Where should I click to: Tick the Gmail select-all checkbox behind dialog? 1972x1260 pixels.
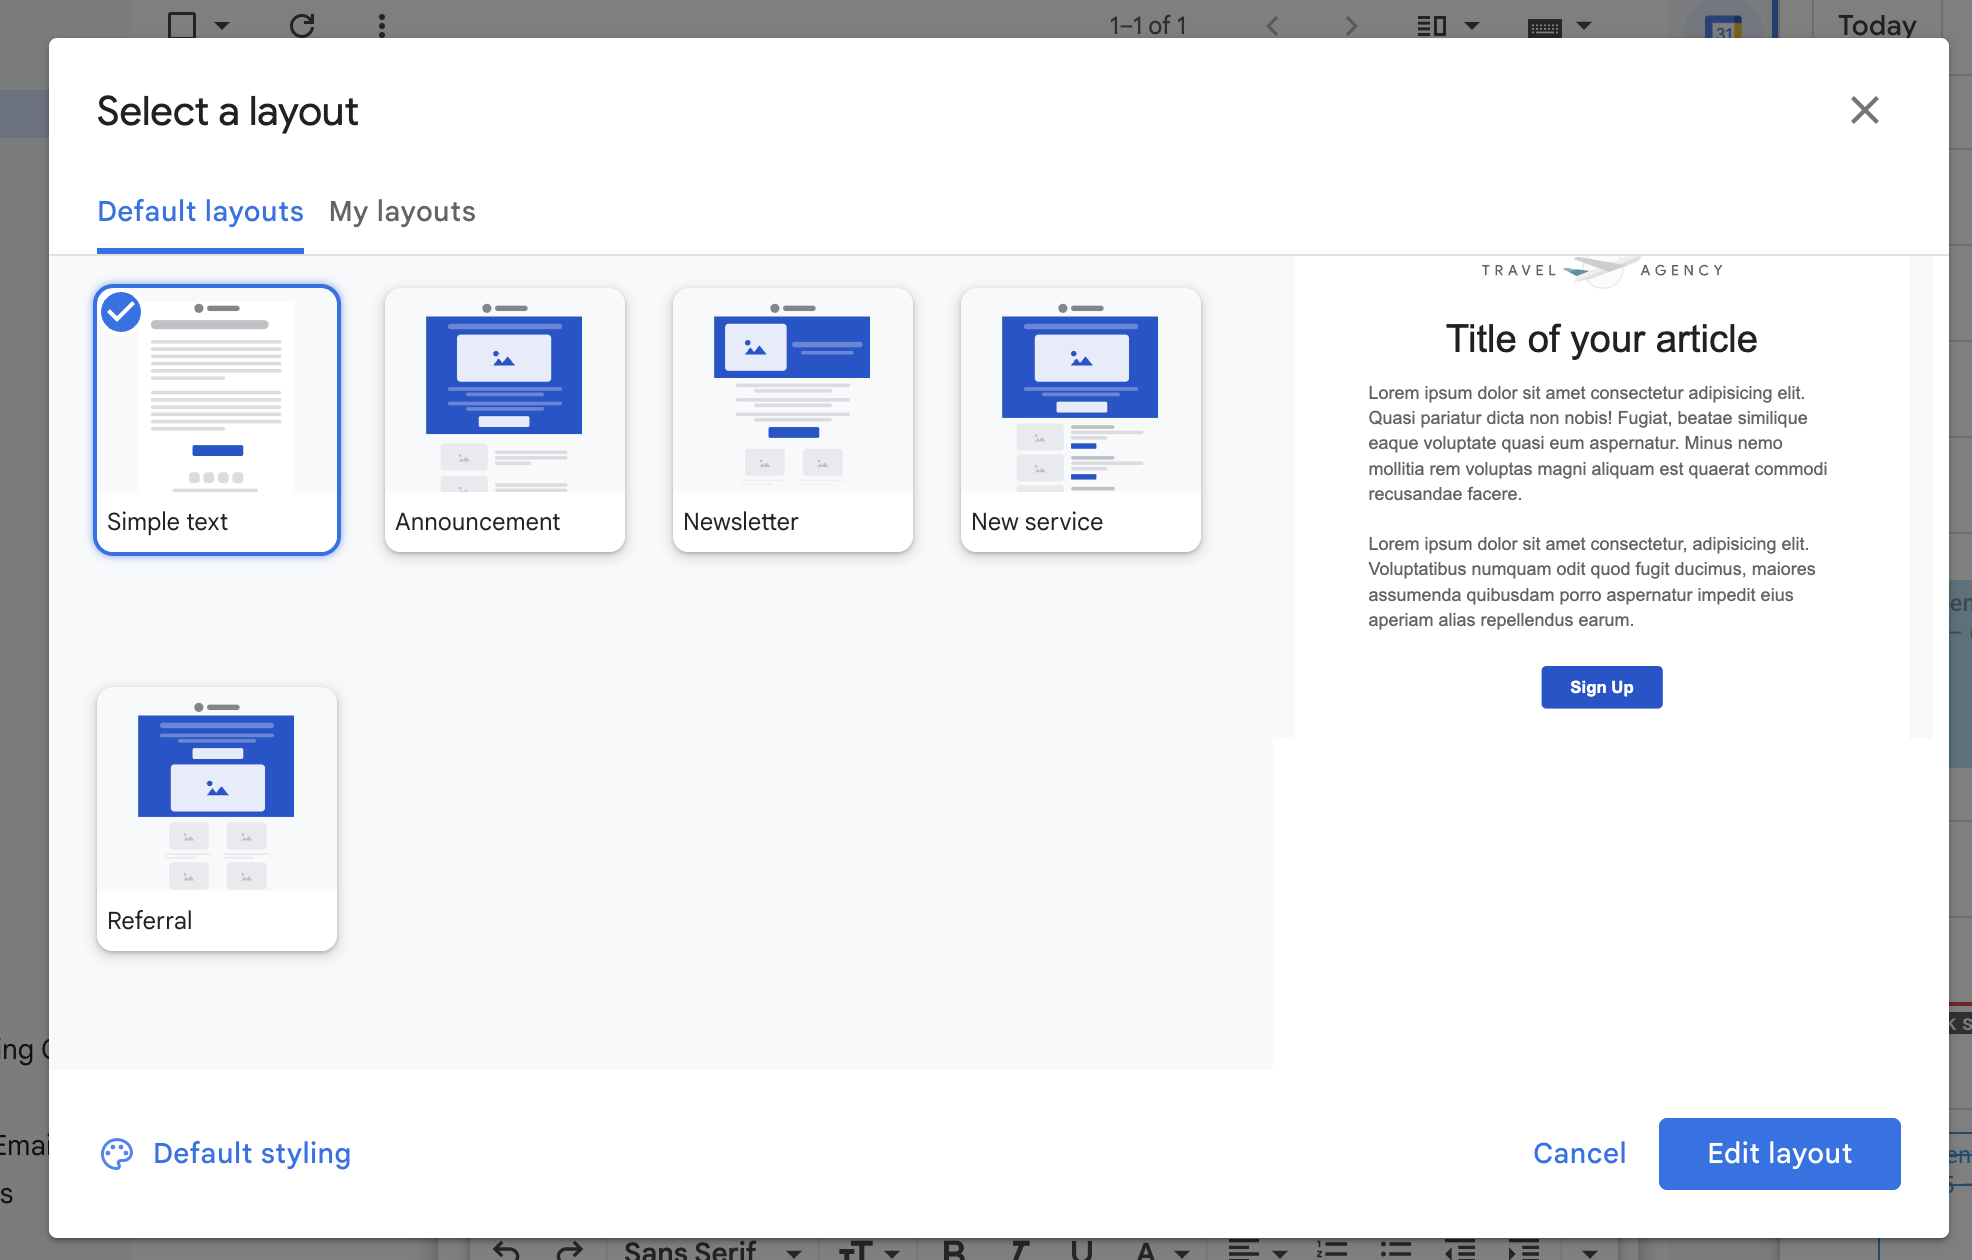pos(182,24)
